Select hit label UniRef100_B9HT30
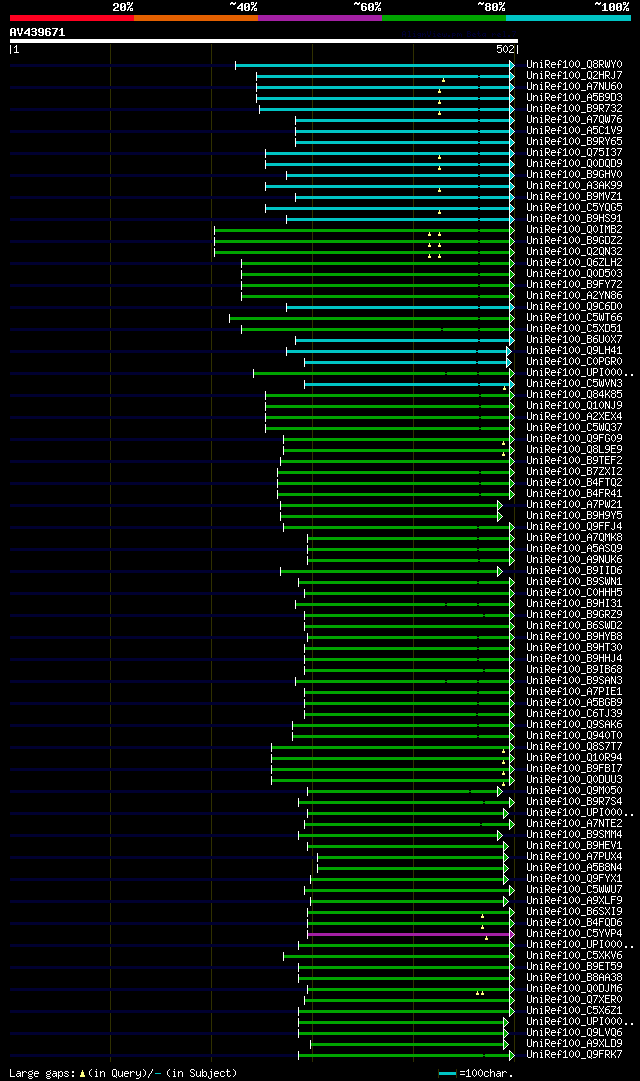Screen dimensions: 640x1081 click(x=574, y=648)
